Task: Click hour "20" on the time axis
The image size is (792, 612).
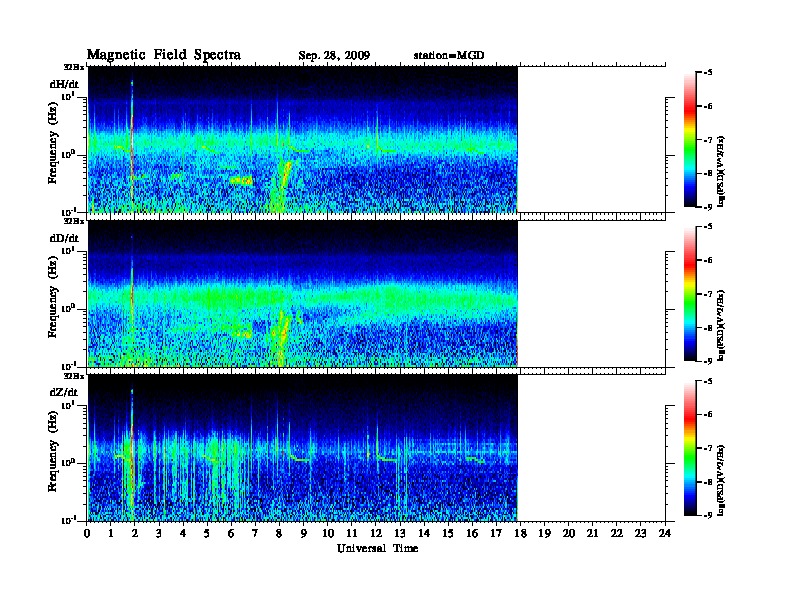Action: click(569, 534)
